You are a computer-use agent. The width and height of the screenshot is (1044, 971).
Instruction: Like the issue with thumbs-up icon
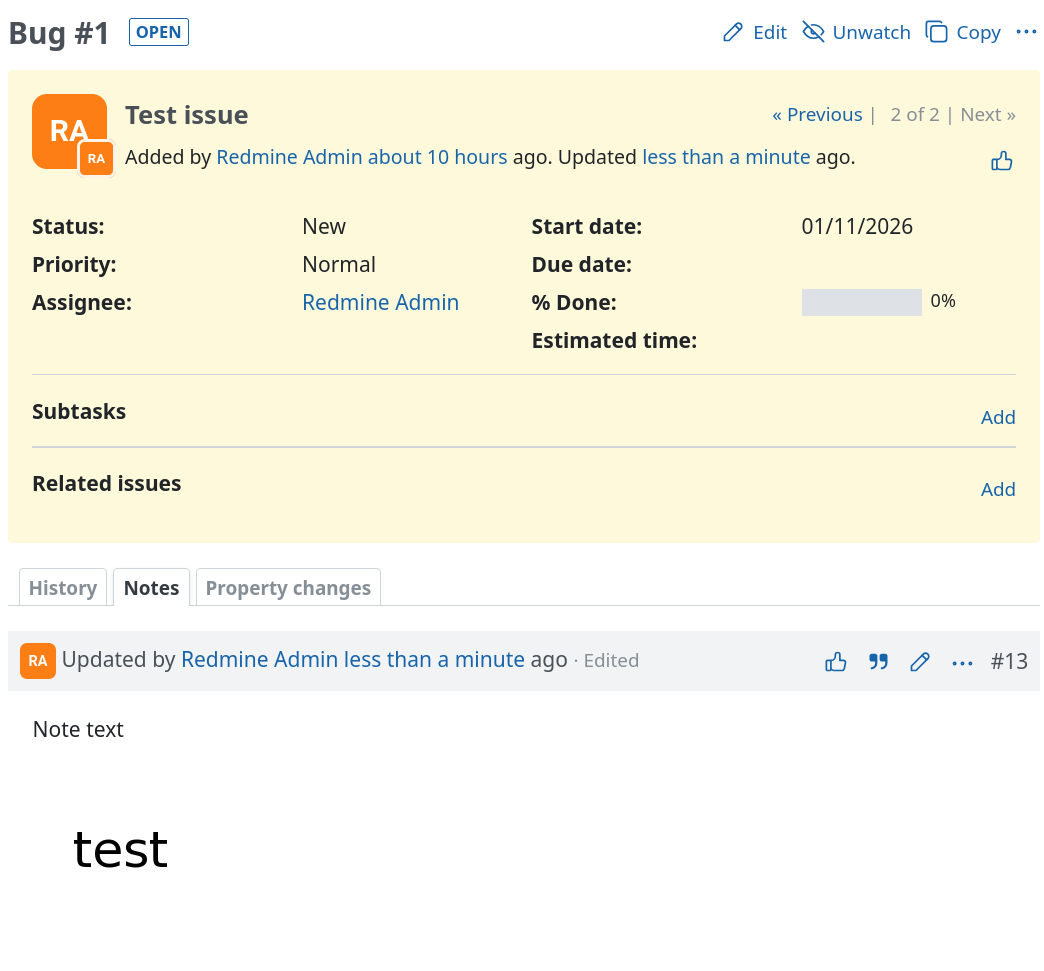tap(1002, 161)
